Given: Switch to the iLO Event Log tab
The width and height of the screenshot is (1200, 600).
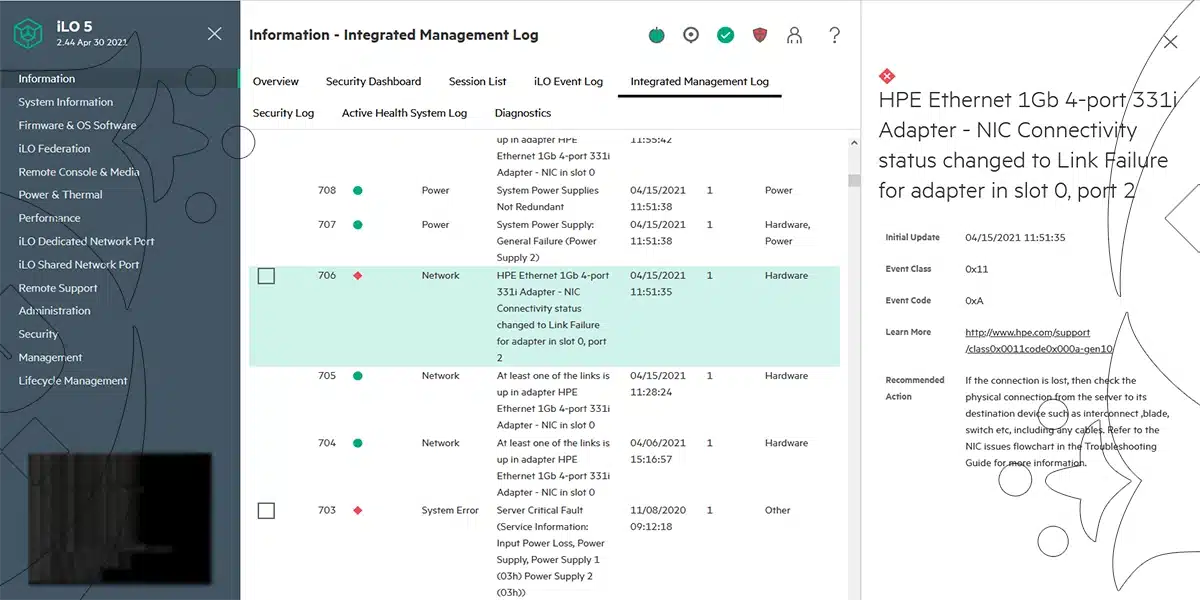Looking at the screenshot, I should pyautogui.click(x=568, y=82).
